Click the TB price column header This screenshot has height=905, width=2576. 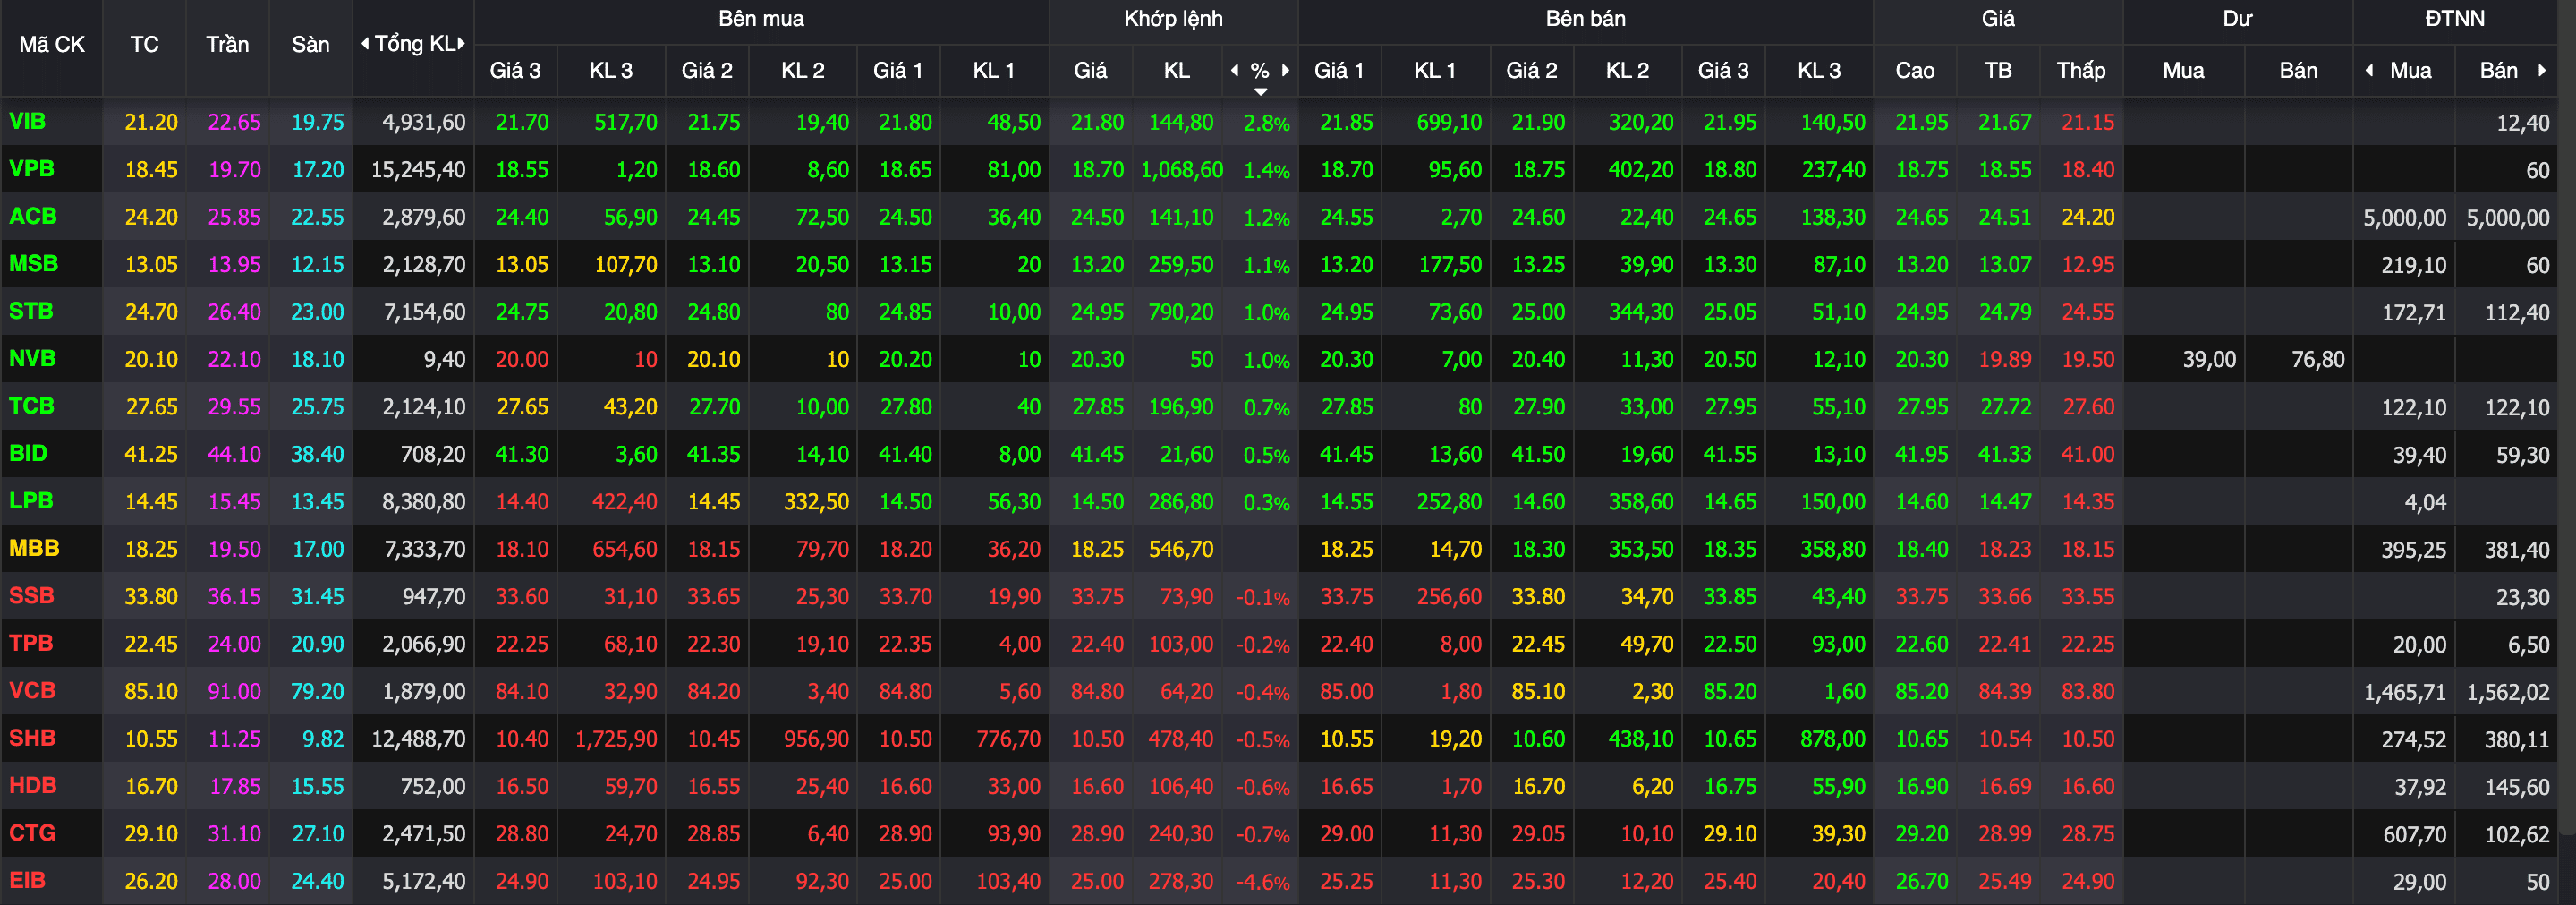[x=1997, y=70]
